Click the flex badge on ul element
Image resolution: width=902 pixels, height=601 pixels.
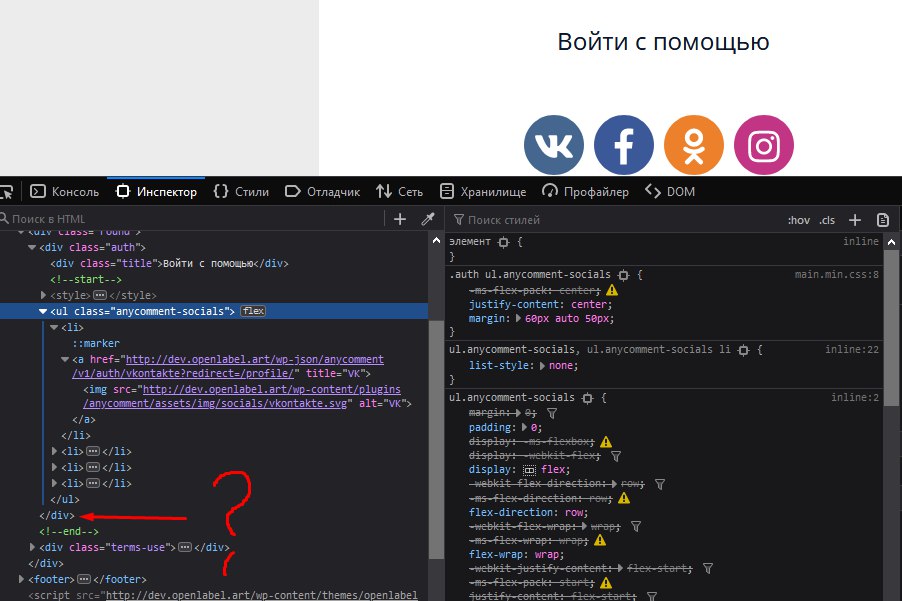(253, 311)
